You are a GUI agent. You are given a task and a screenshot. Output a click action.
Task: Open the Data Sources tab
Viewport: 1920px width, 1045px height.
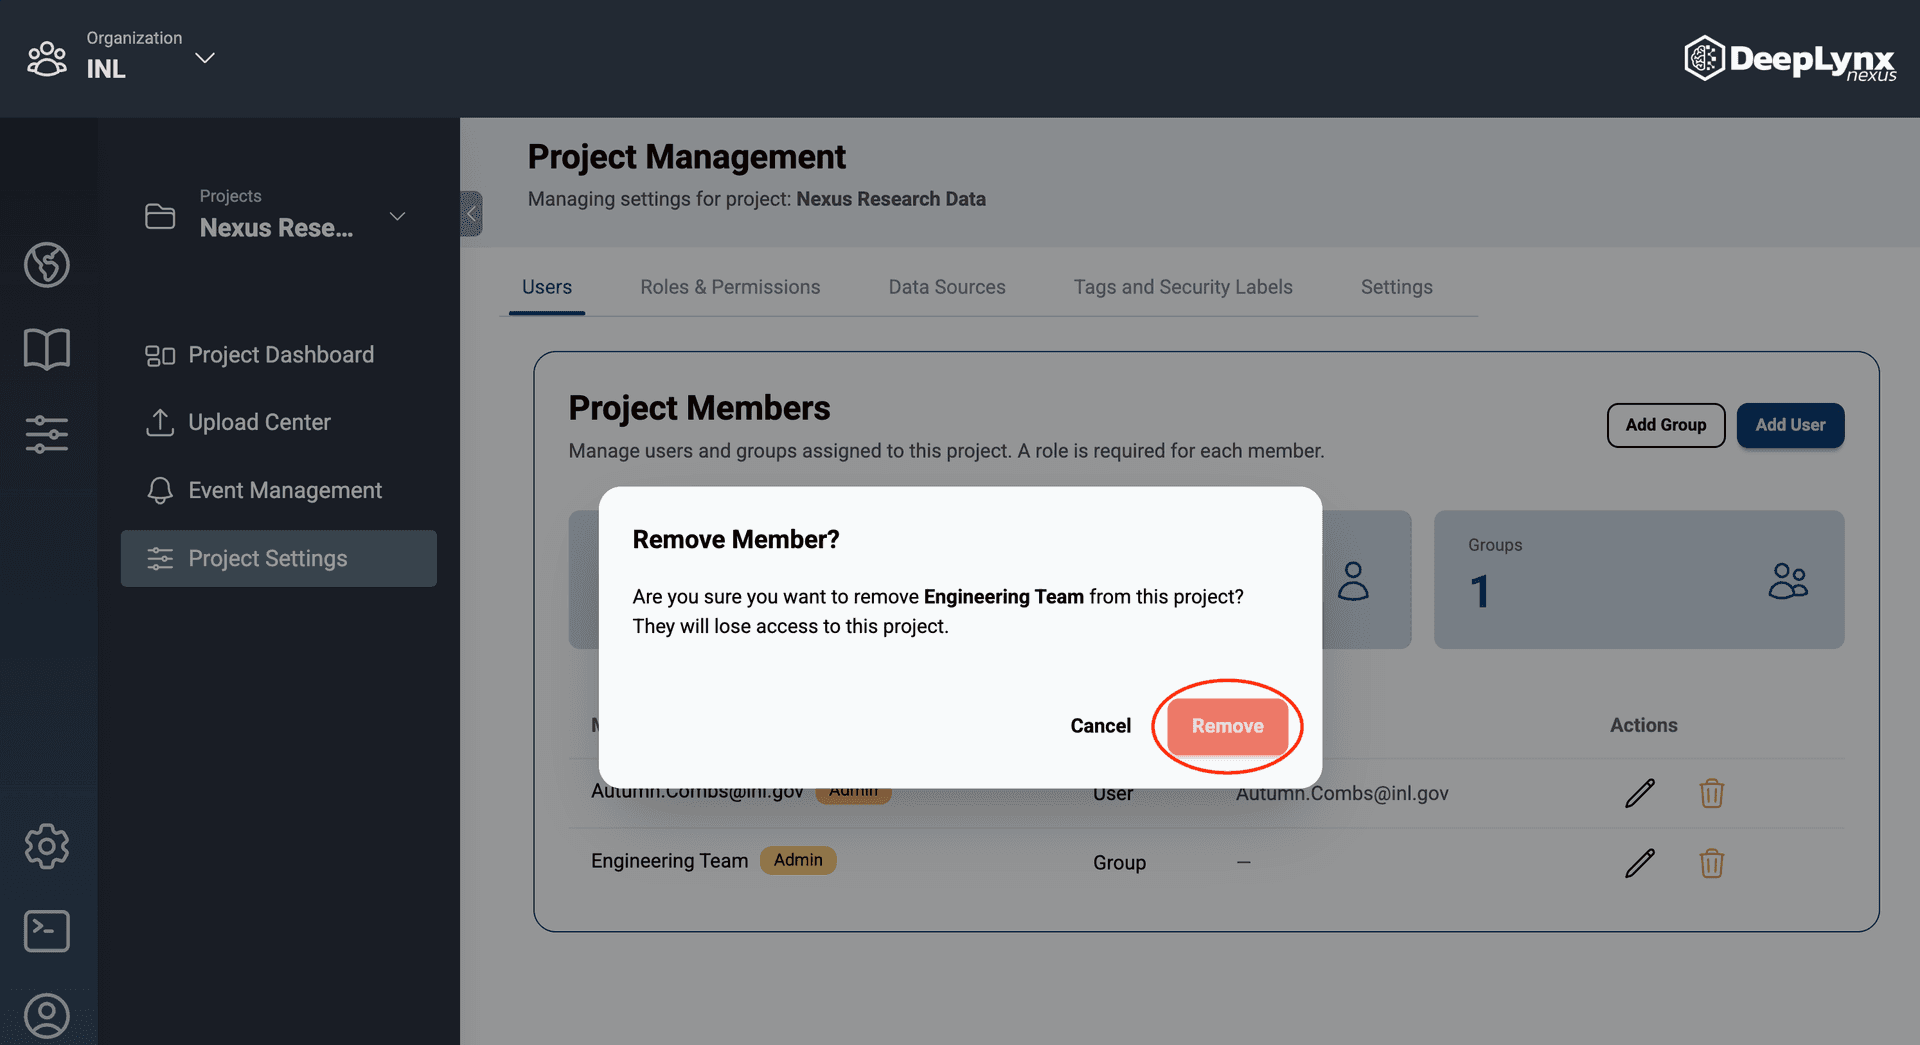pos(946,287)
